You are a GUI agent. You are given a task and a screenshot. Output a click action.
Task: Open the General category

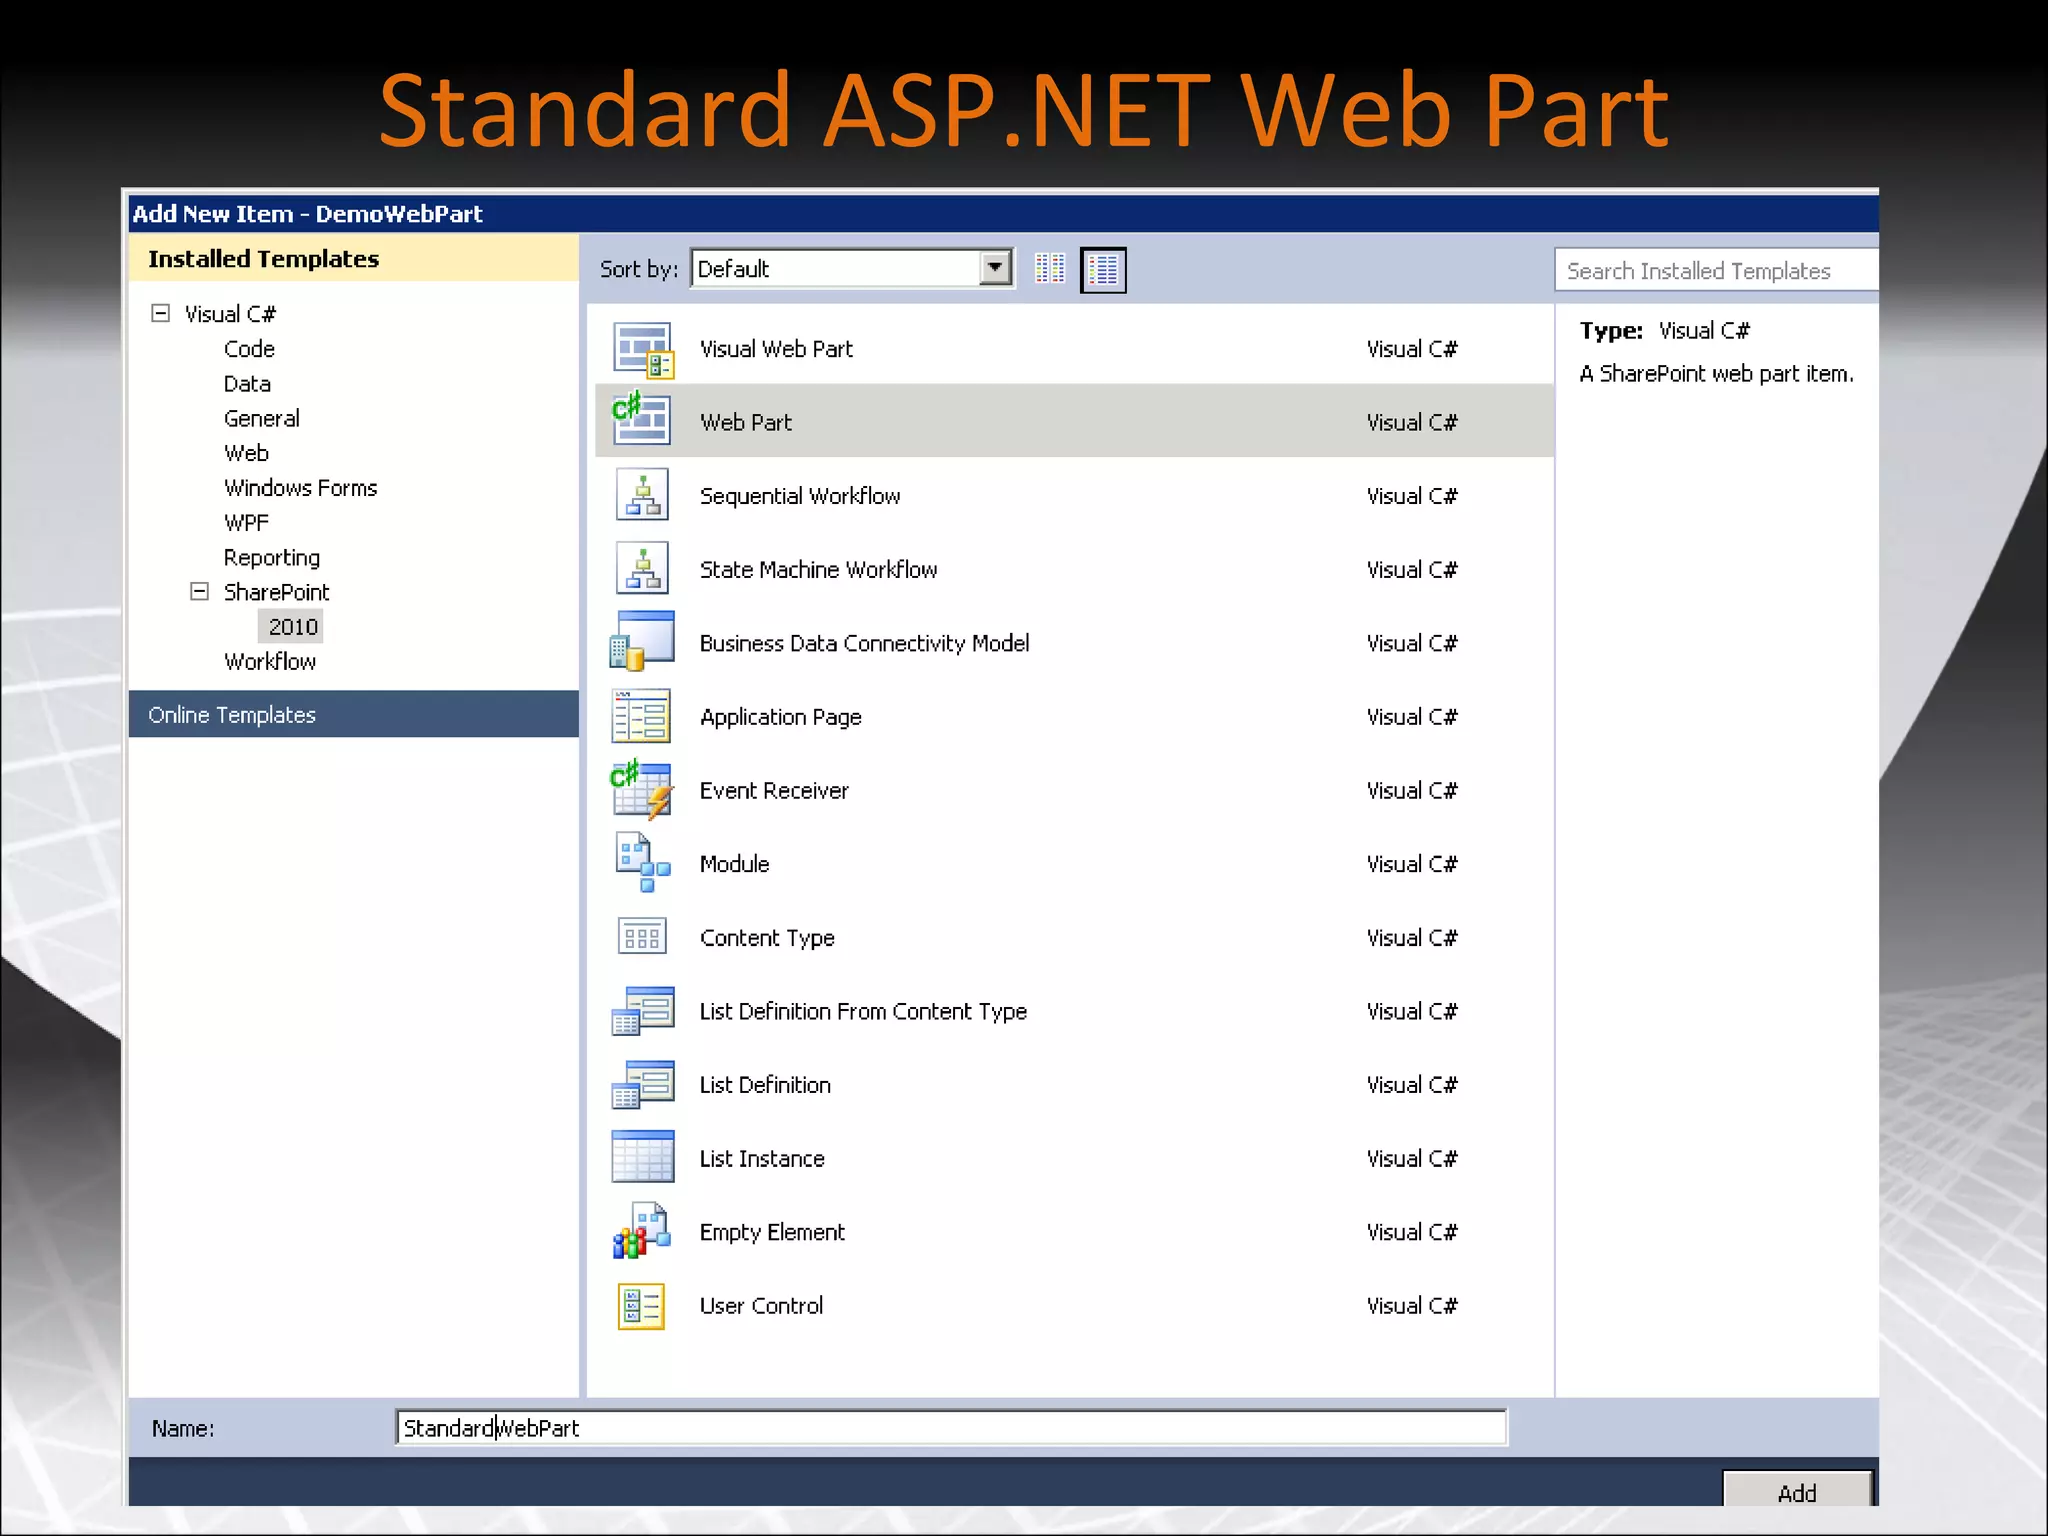(261, 418)
